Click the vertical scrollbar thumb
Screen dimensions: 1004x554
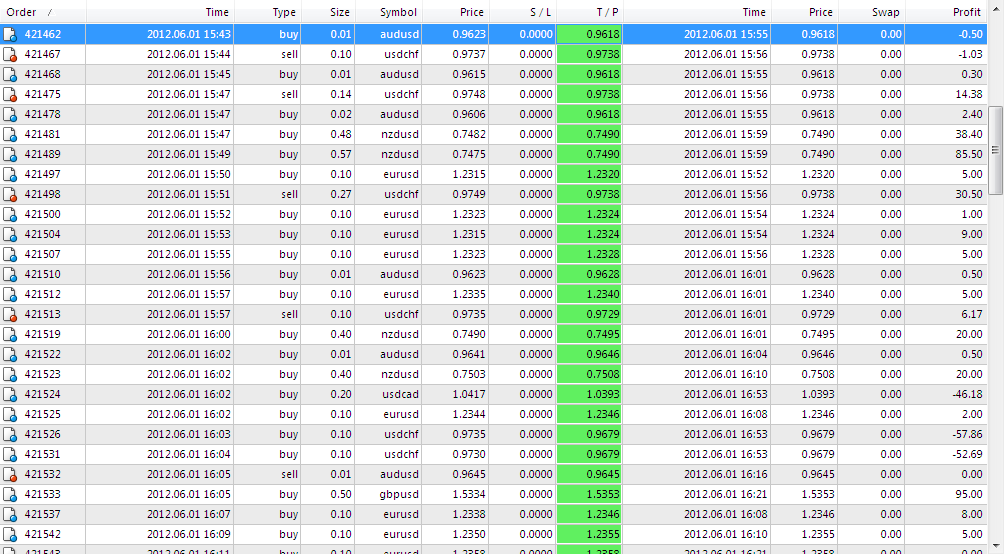(995, 151)
